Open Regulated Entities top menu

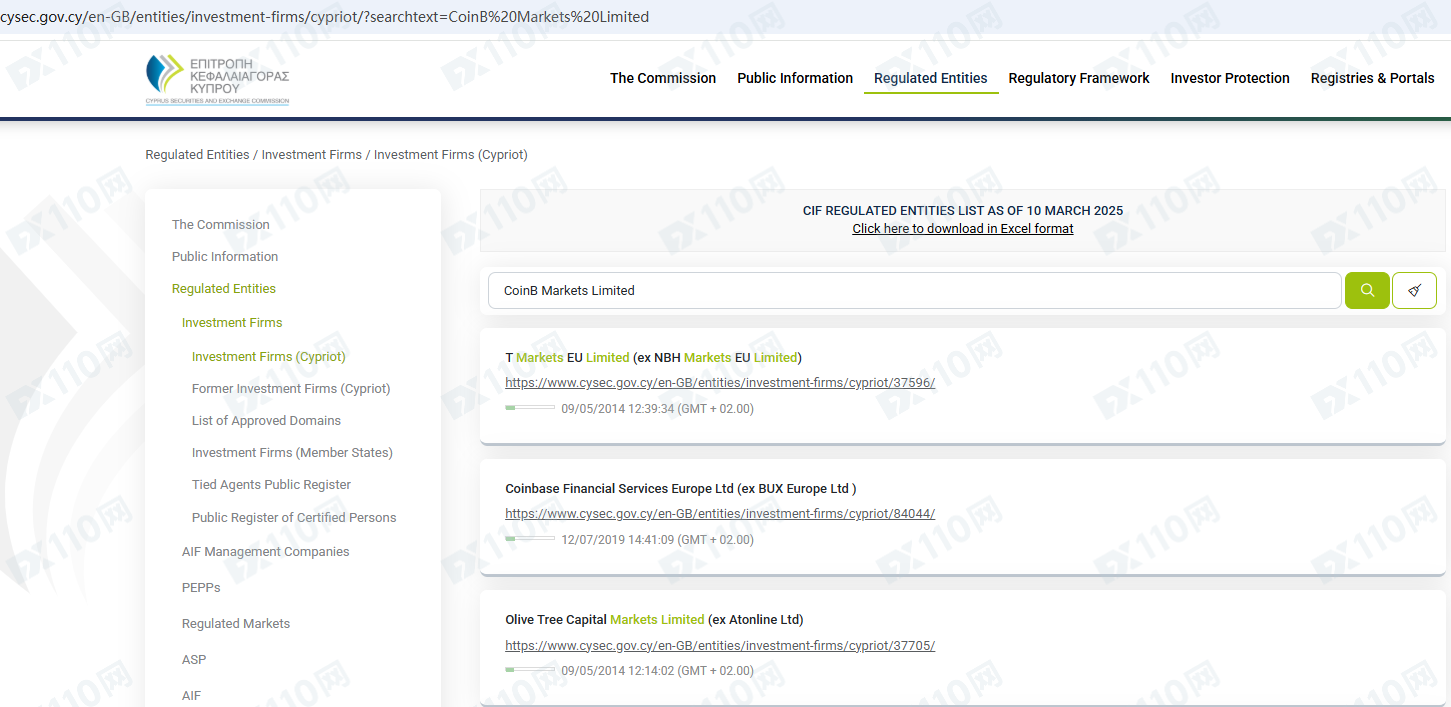pyautogui.click(x=931, y=78)
